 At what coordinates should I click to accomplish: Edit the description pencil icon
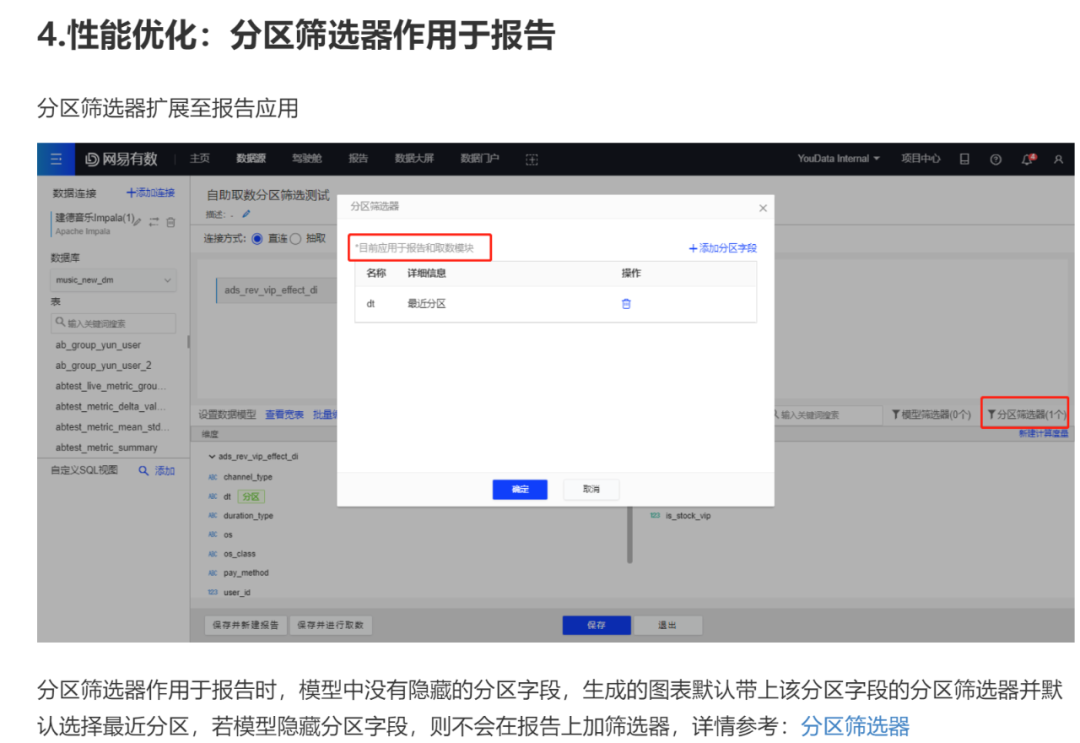246,214
